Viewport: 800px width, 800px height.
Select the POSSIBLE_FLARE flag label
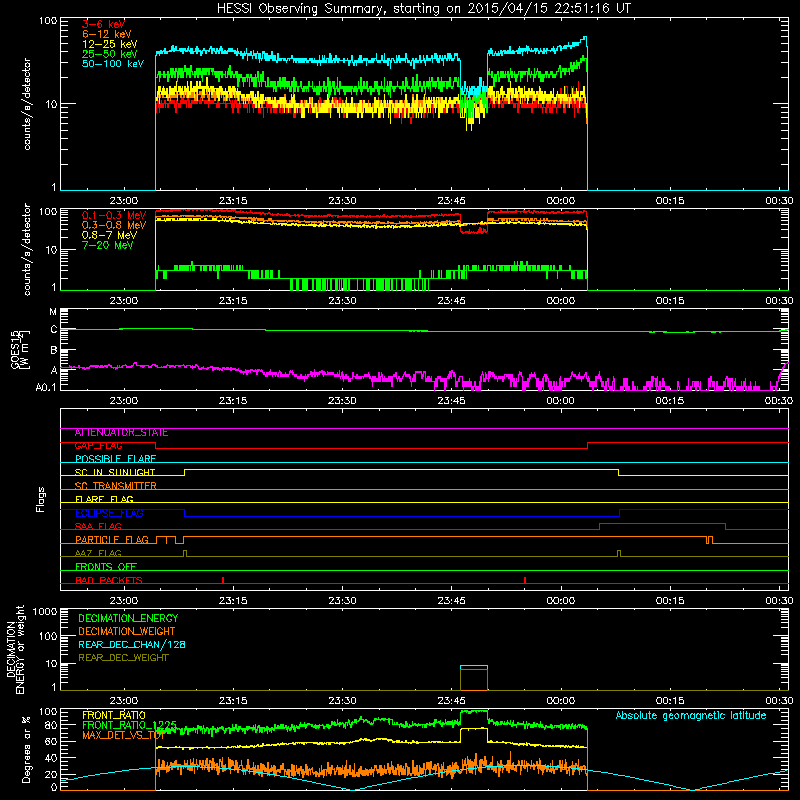pyautogui.click(x=115, y=459)
